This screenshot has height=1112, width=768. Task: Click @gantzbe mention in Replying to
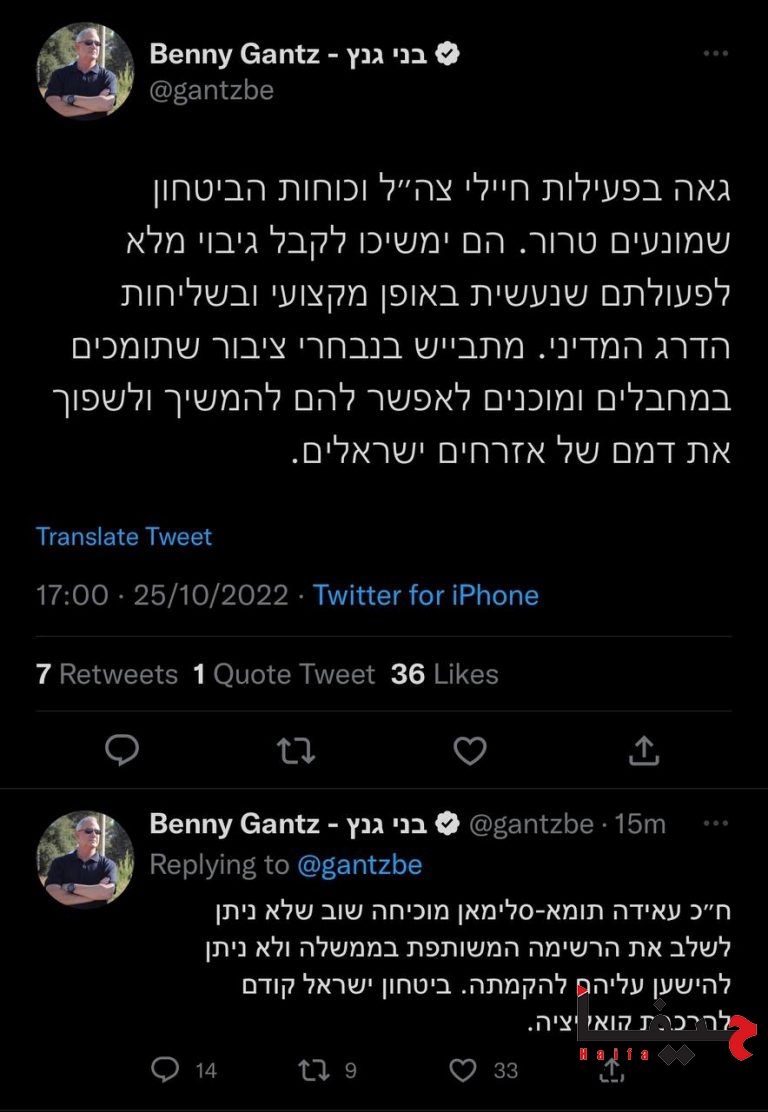pyautogui.click(x=359, y=864)
